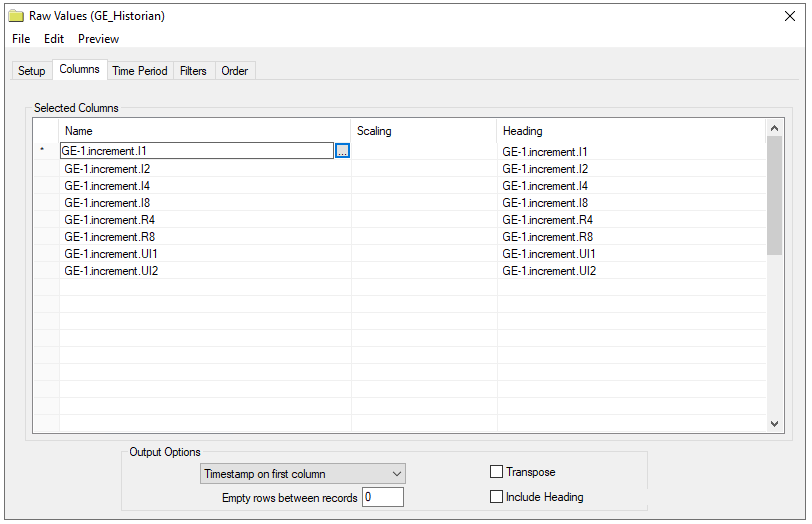
Task: Click the GE-1.increment.I4 heading cell
Action: click(631, 186)
